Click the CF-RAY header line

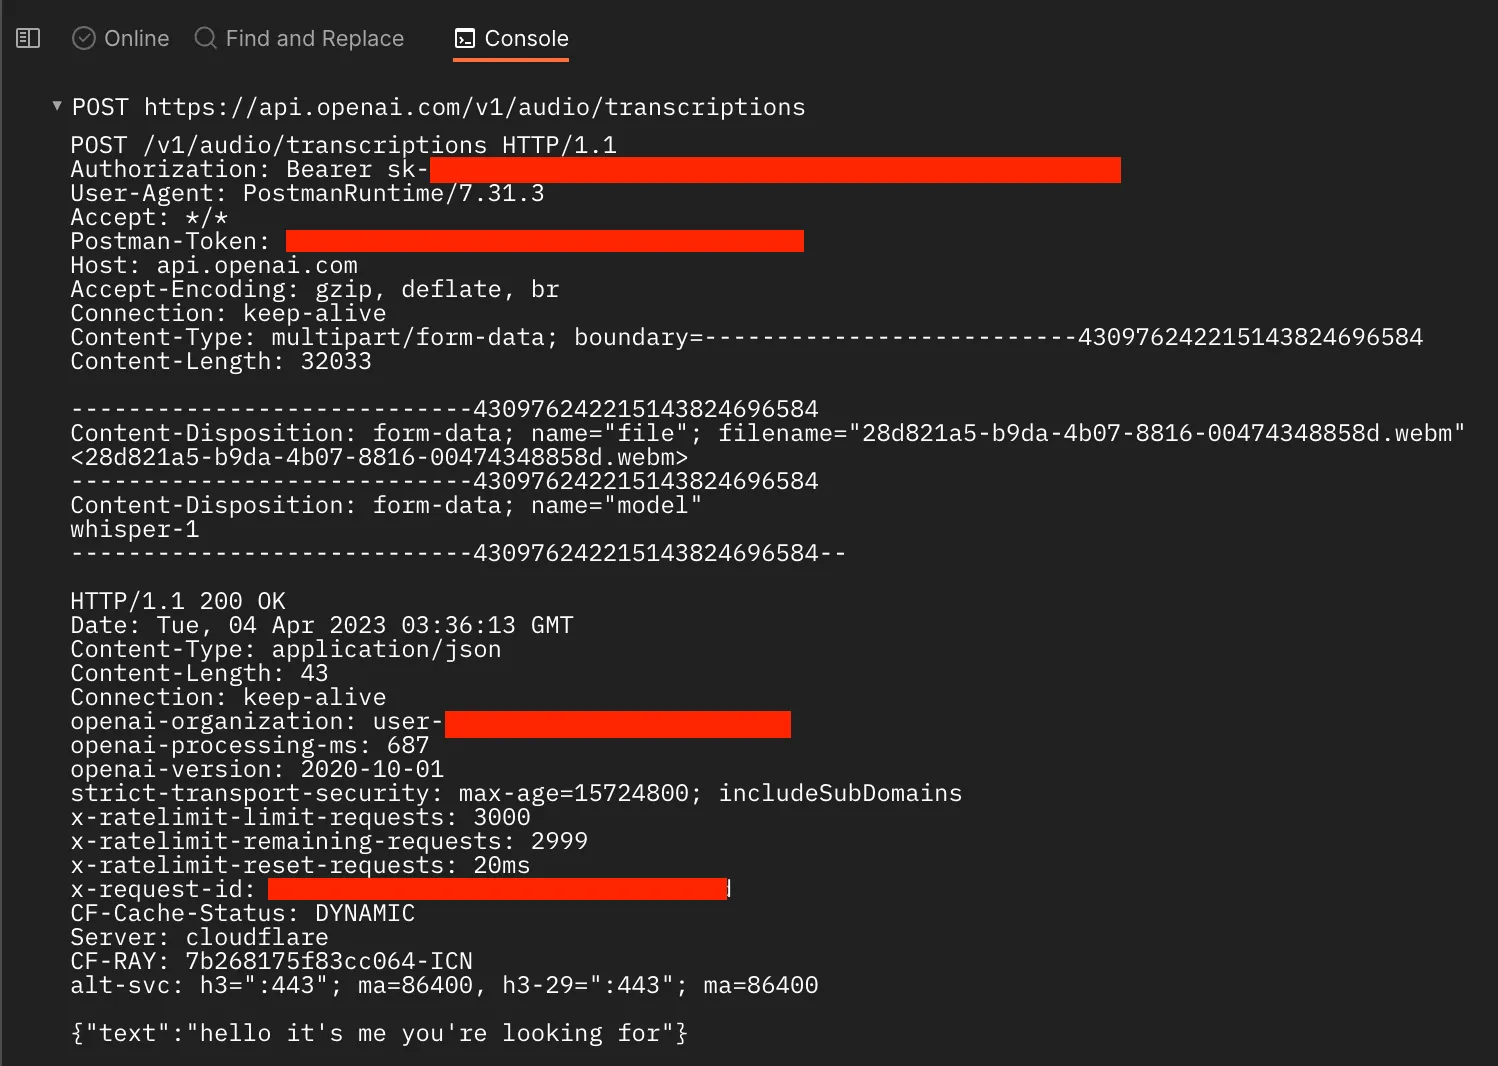(x=271, y=961)
